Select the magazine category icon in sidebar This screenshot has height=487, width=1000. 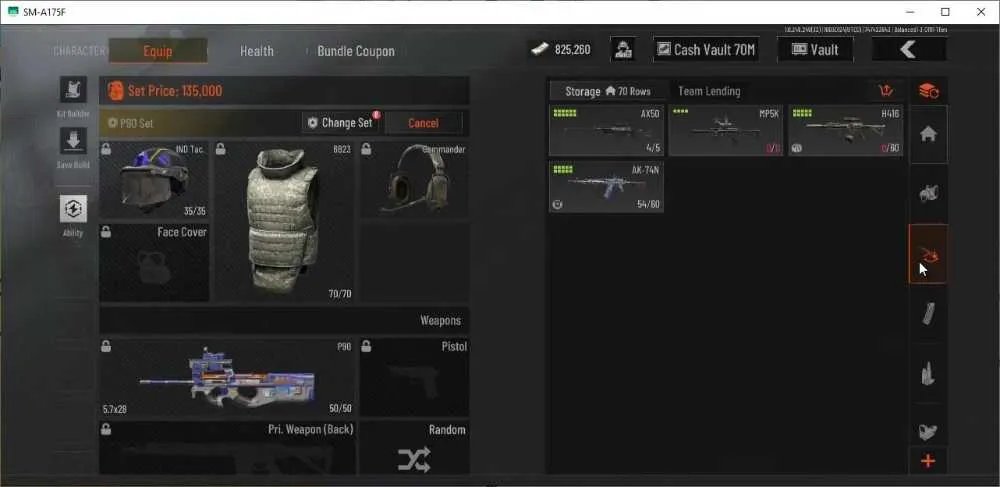click(x=928, y=313)
